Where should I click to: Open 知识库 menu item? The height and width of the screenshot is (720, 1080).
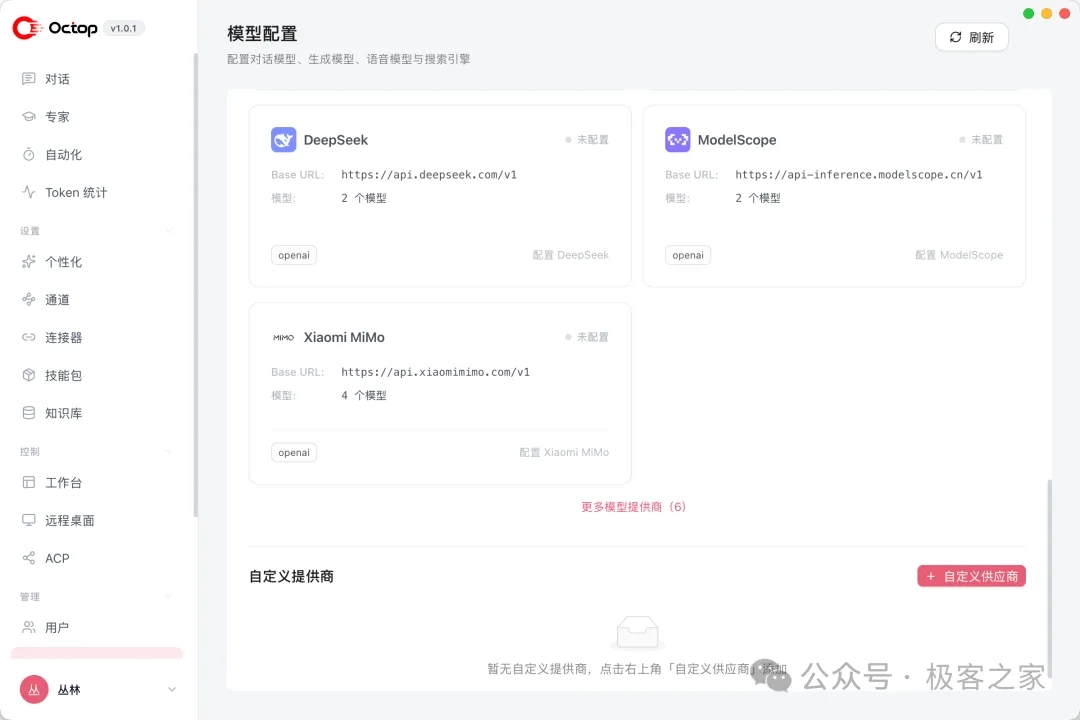click(x=96, y=413)
